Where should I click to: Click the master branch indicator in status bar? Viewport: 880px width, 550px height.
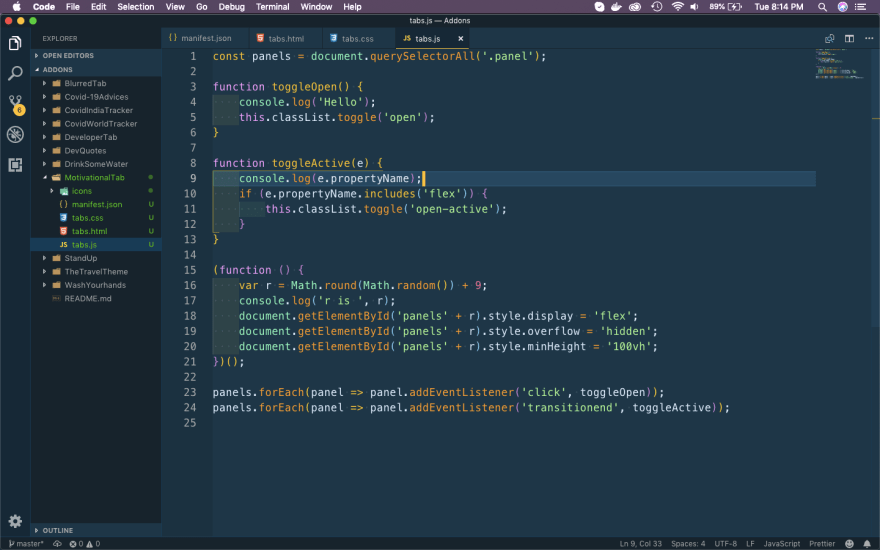click(26, 543)
